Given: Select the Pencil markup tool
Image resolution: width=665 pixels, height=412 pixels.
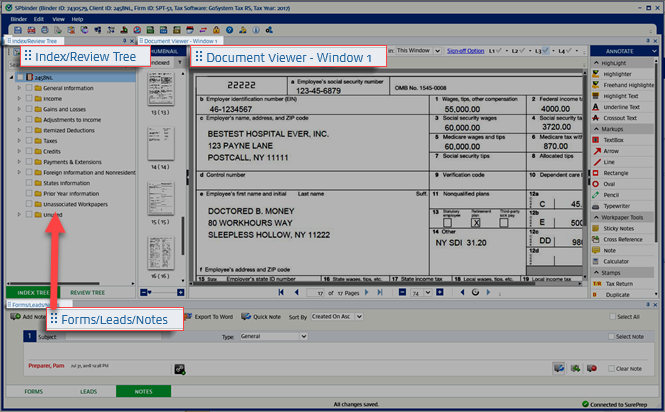Looking at the screenshot, I should click(x=611, y=193).
